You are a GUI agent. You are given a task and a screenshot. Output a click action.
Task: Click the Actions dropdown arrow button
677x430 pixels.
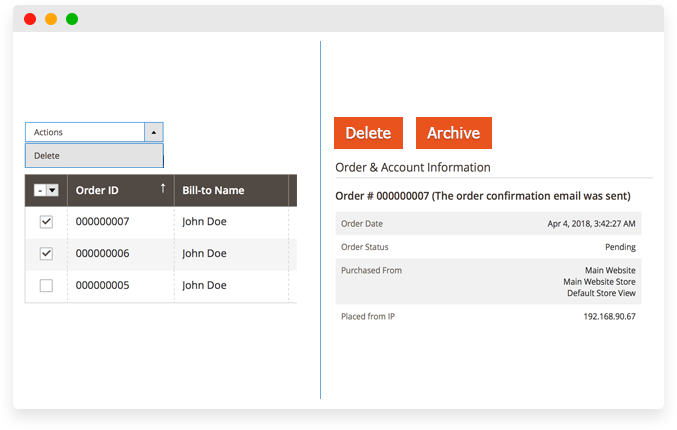pyautogui.click(x=154, y=132)
